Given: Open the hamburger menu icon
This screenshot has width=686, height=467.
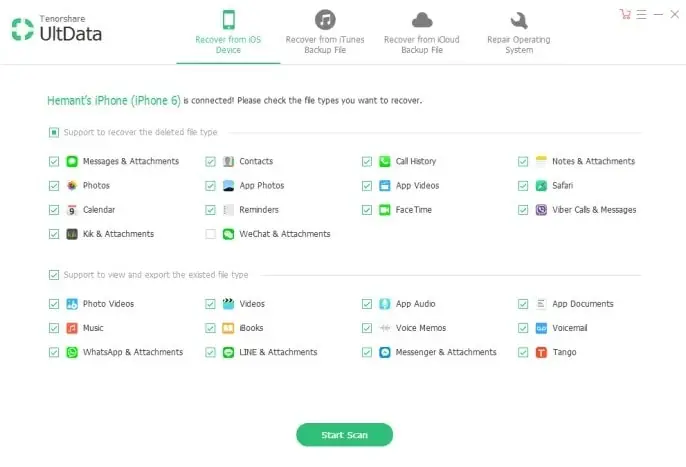Looking at the screenshot, I should tap(641, 14).
